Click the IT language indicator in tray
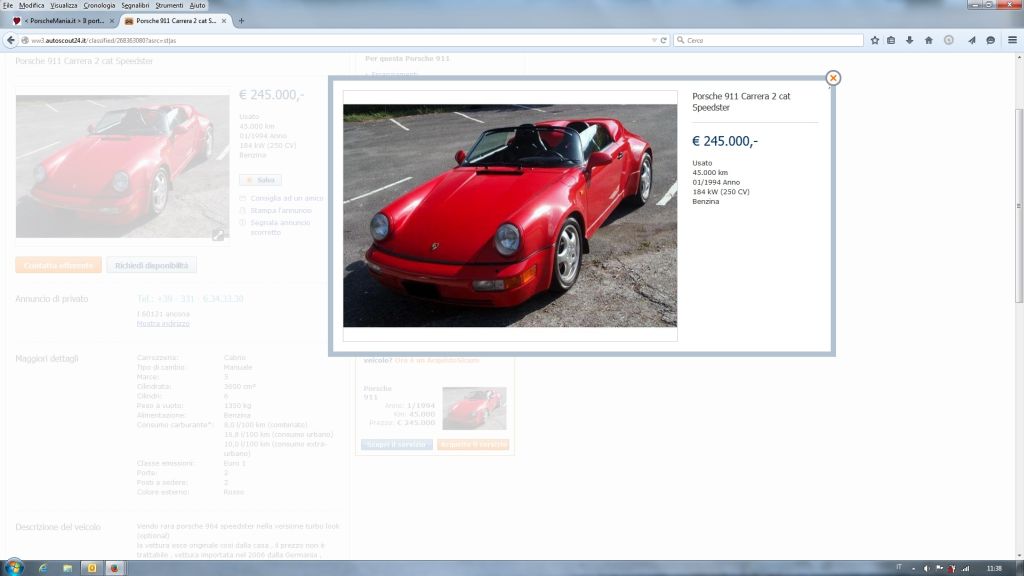This screenshot has height=576, width=1024. (899, 568)
